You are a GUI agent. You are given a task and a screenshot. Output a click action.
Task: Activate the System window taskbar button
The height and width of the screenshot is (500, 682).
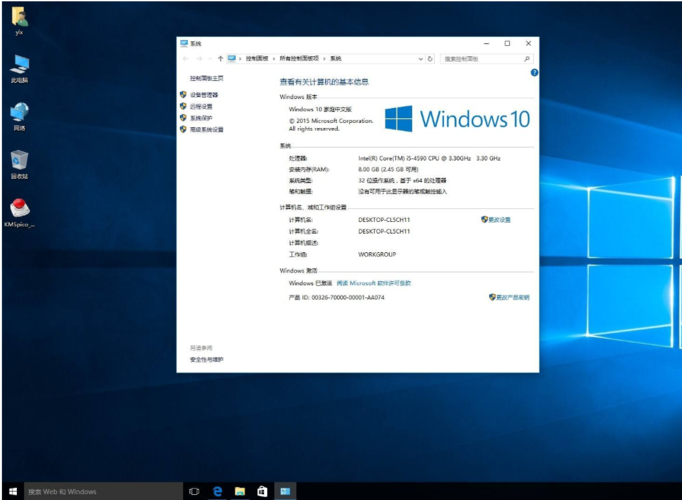[285, 491]
